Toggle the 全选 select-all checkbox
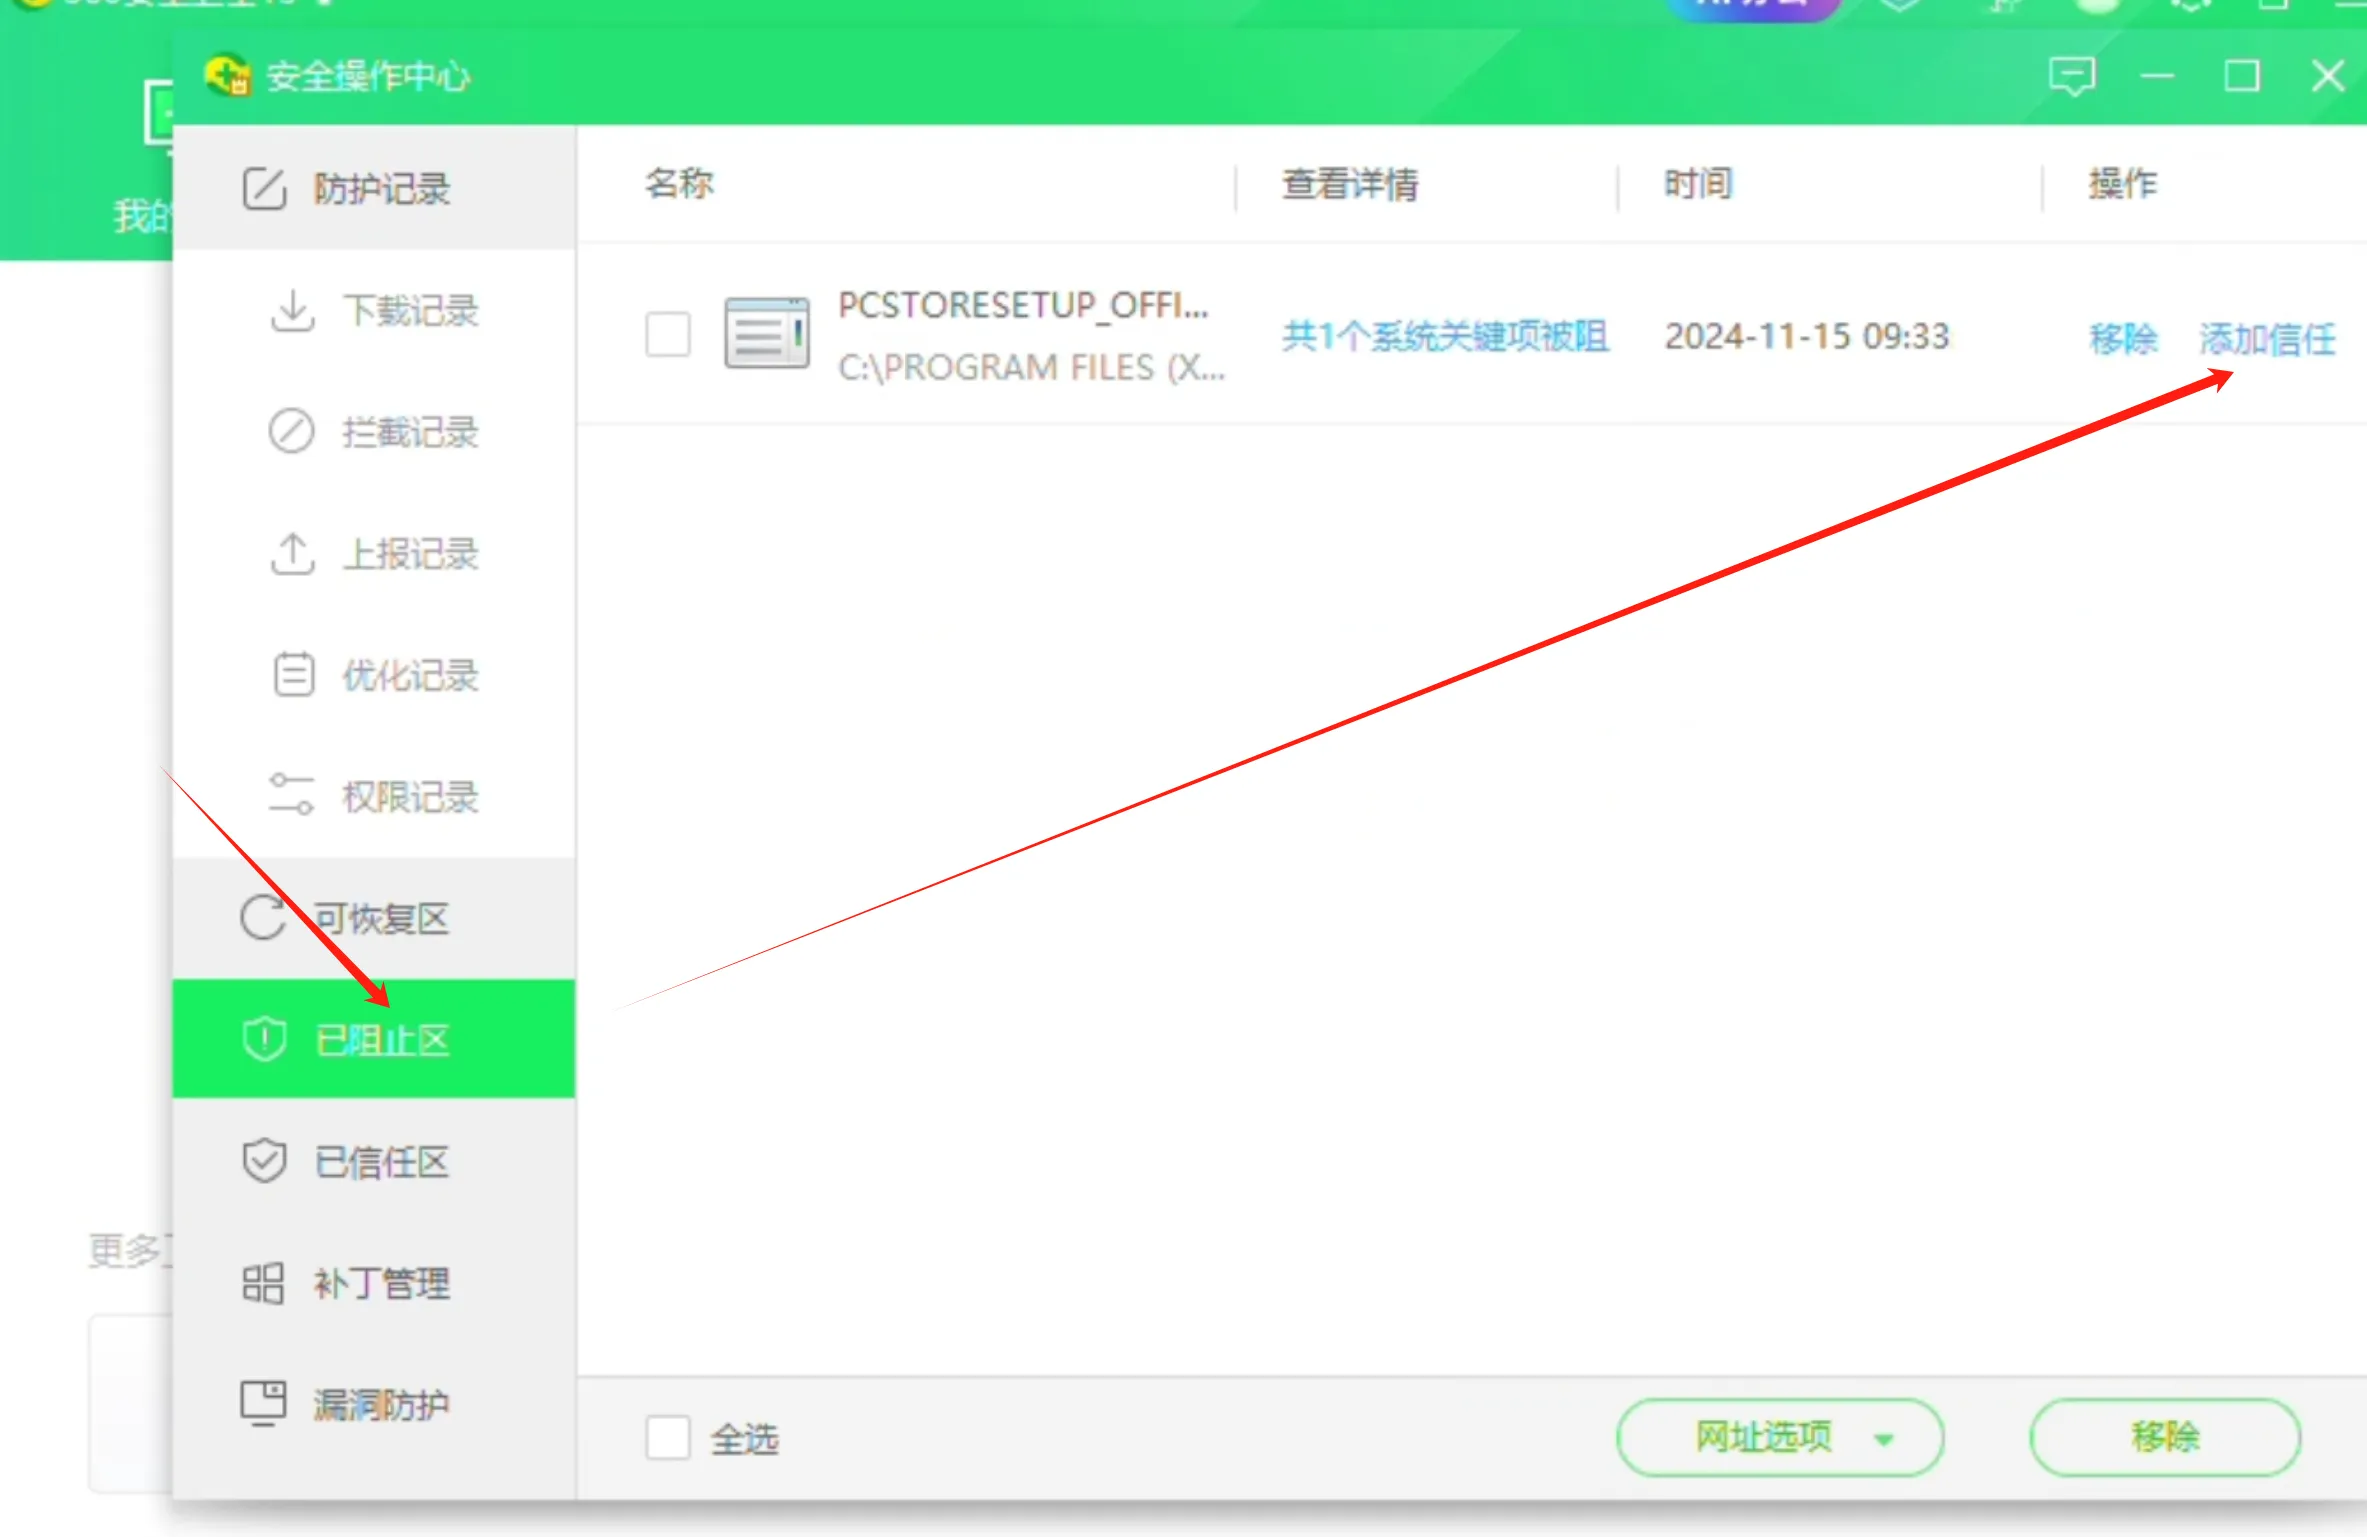2367x1537 pixels. tap(667, 1438)
